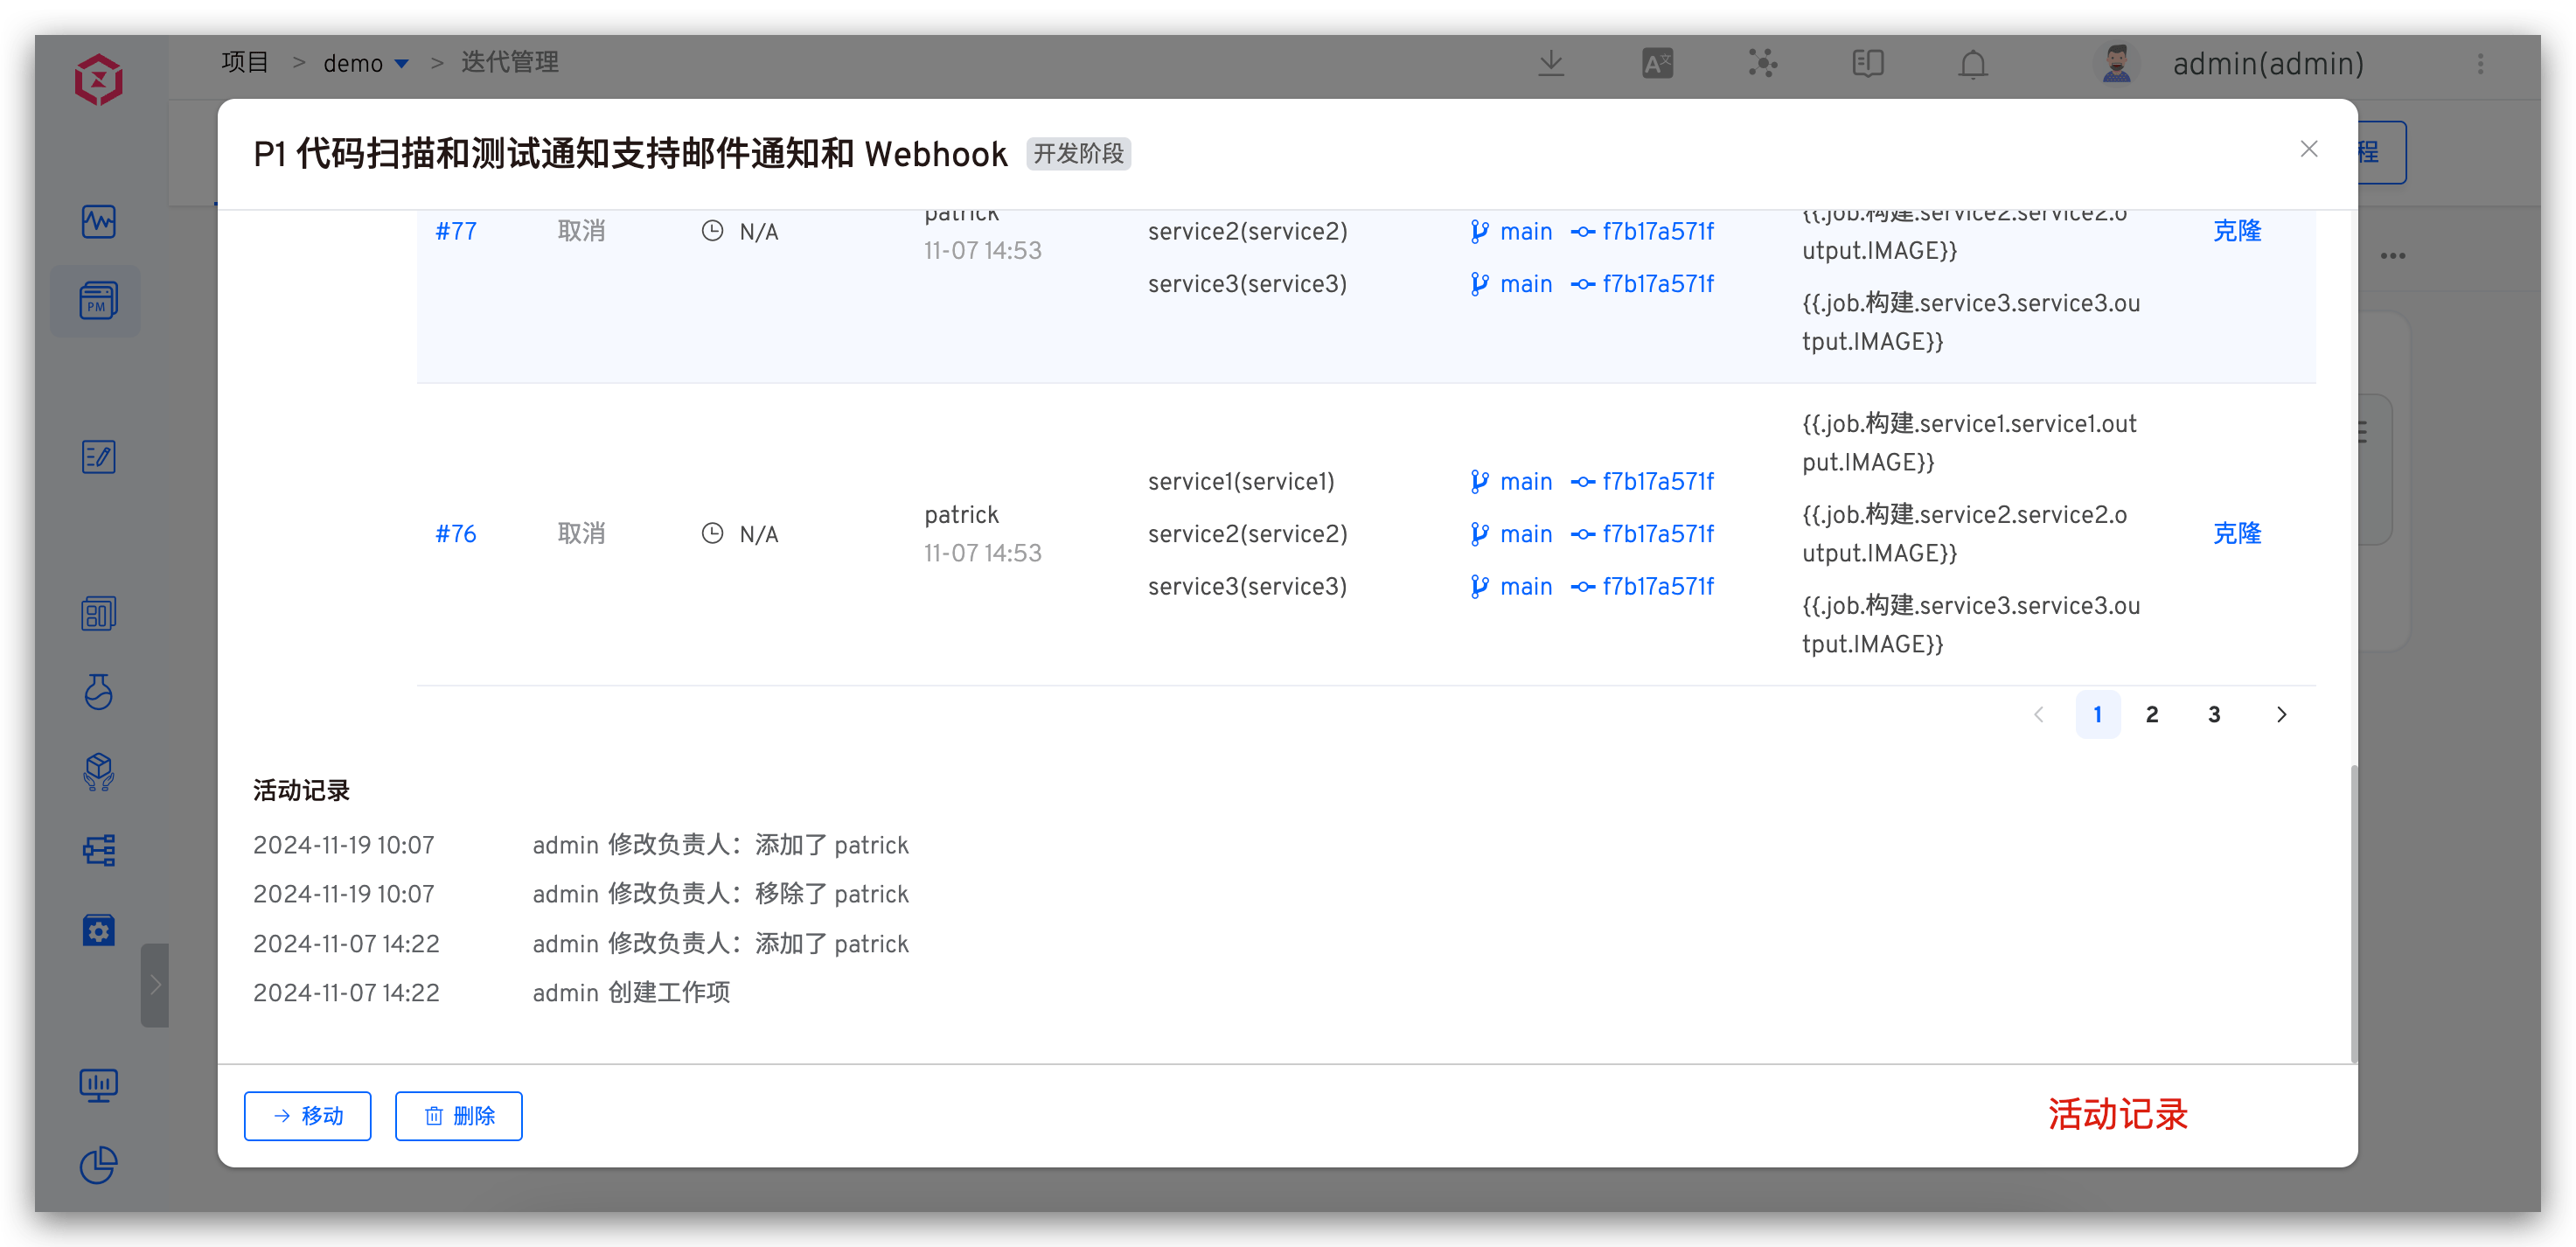
Task: Click the 移动 button
Action: tap(308, 1116)
